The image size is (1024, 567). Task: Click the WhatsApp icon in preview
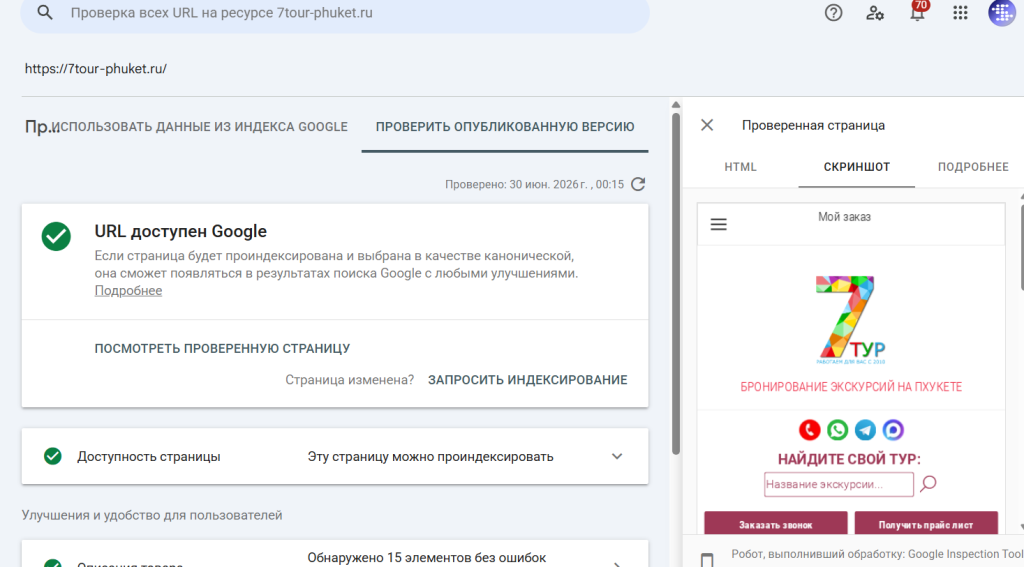click(x=837, y=430)
